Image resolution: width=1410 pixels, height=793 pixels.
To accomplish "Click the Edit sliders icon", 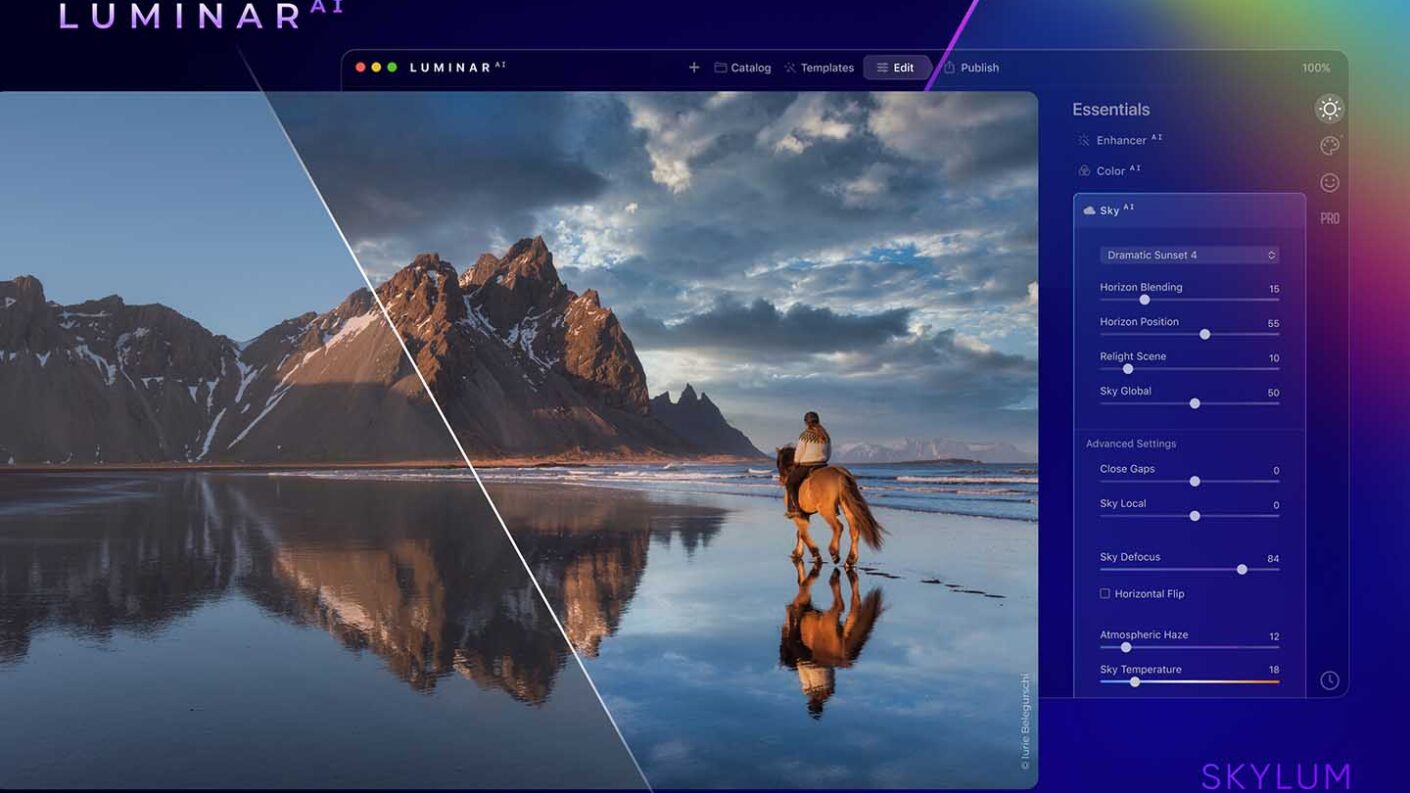I will pos(882,68).
